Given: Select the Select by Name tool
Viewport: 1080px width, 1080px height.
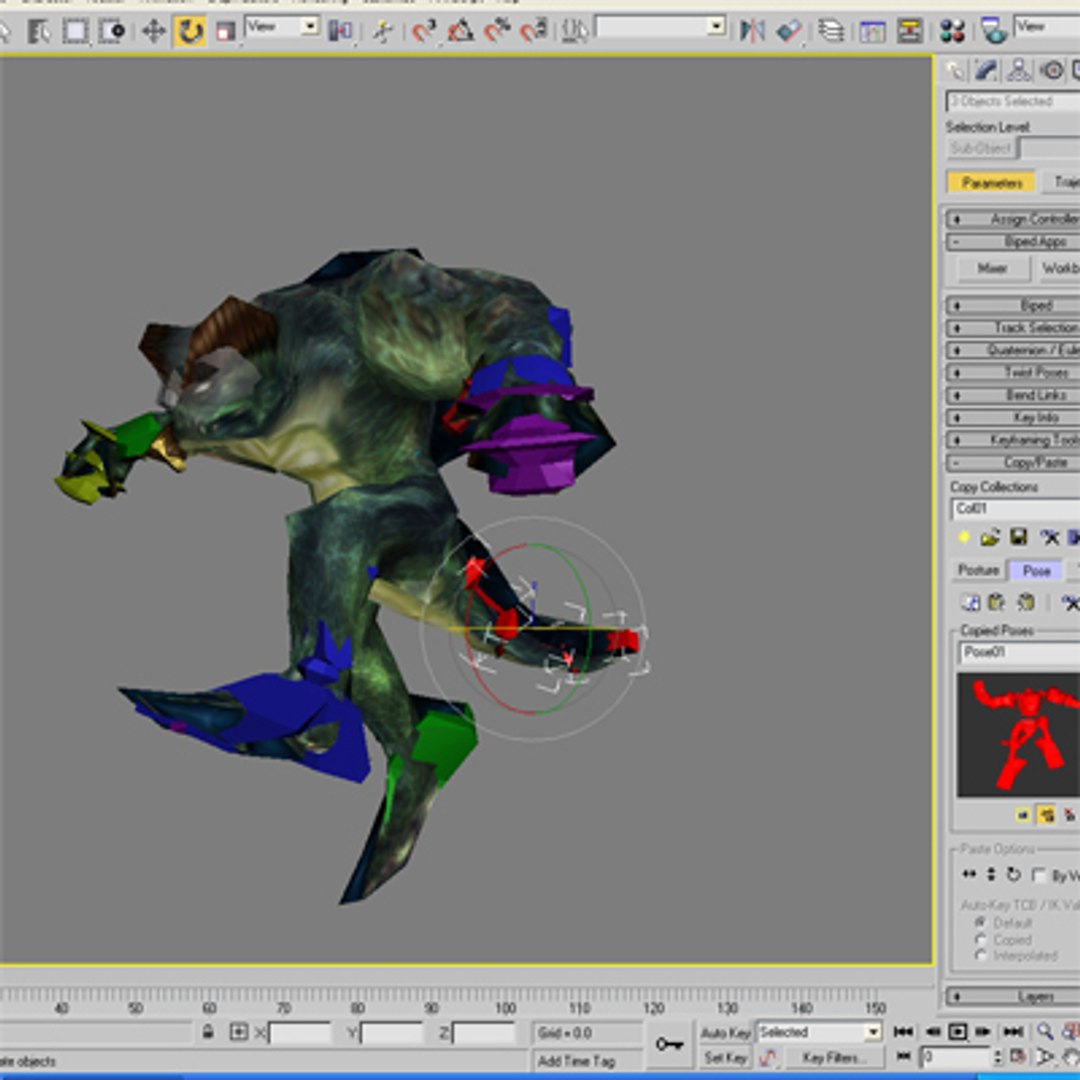Looking at the screenshot, I should (x=39, y=31).
